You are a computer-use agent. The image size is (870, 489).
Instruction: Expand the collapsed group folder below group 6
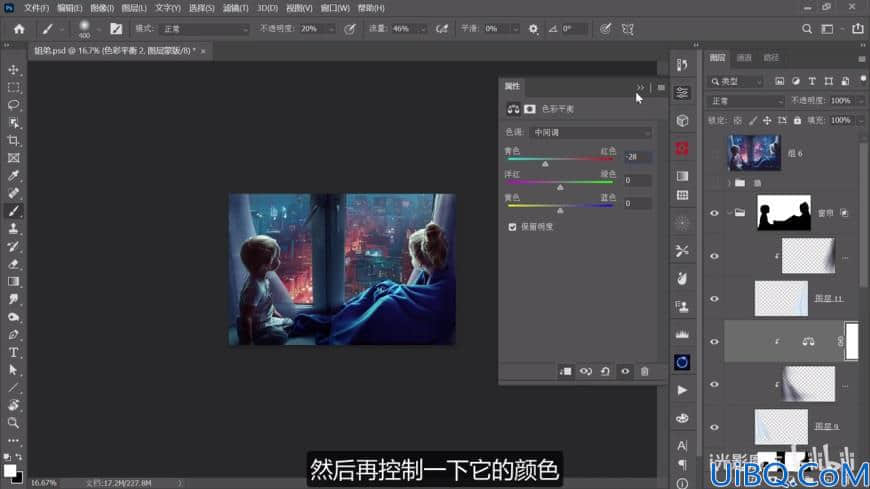click(729, 183)
